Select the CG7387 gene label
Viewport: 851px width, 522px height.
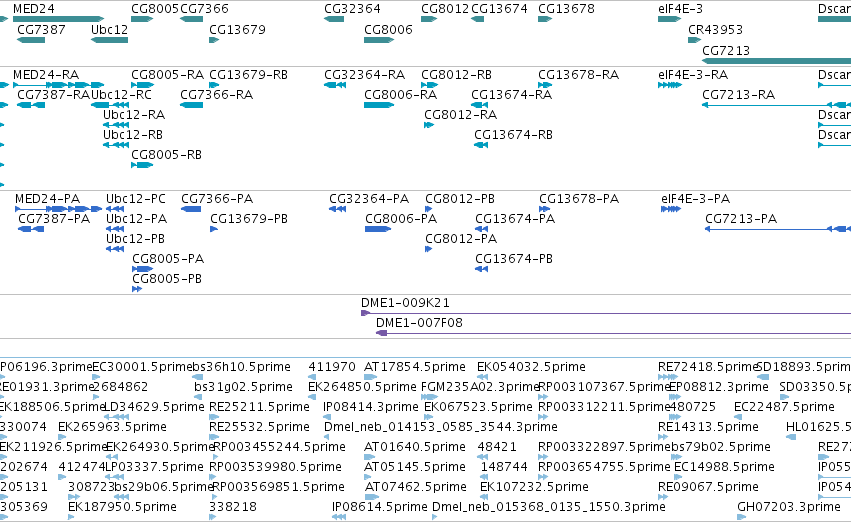[x=41, y=29]
